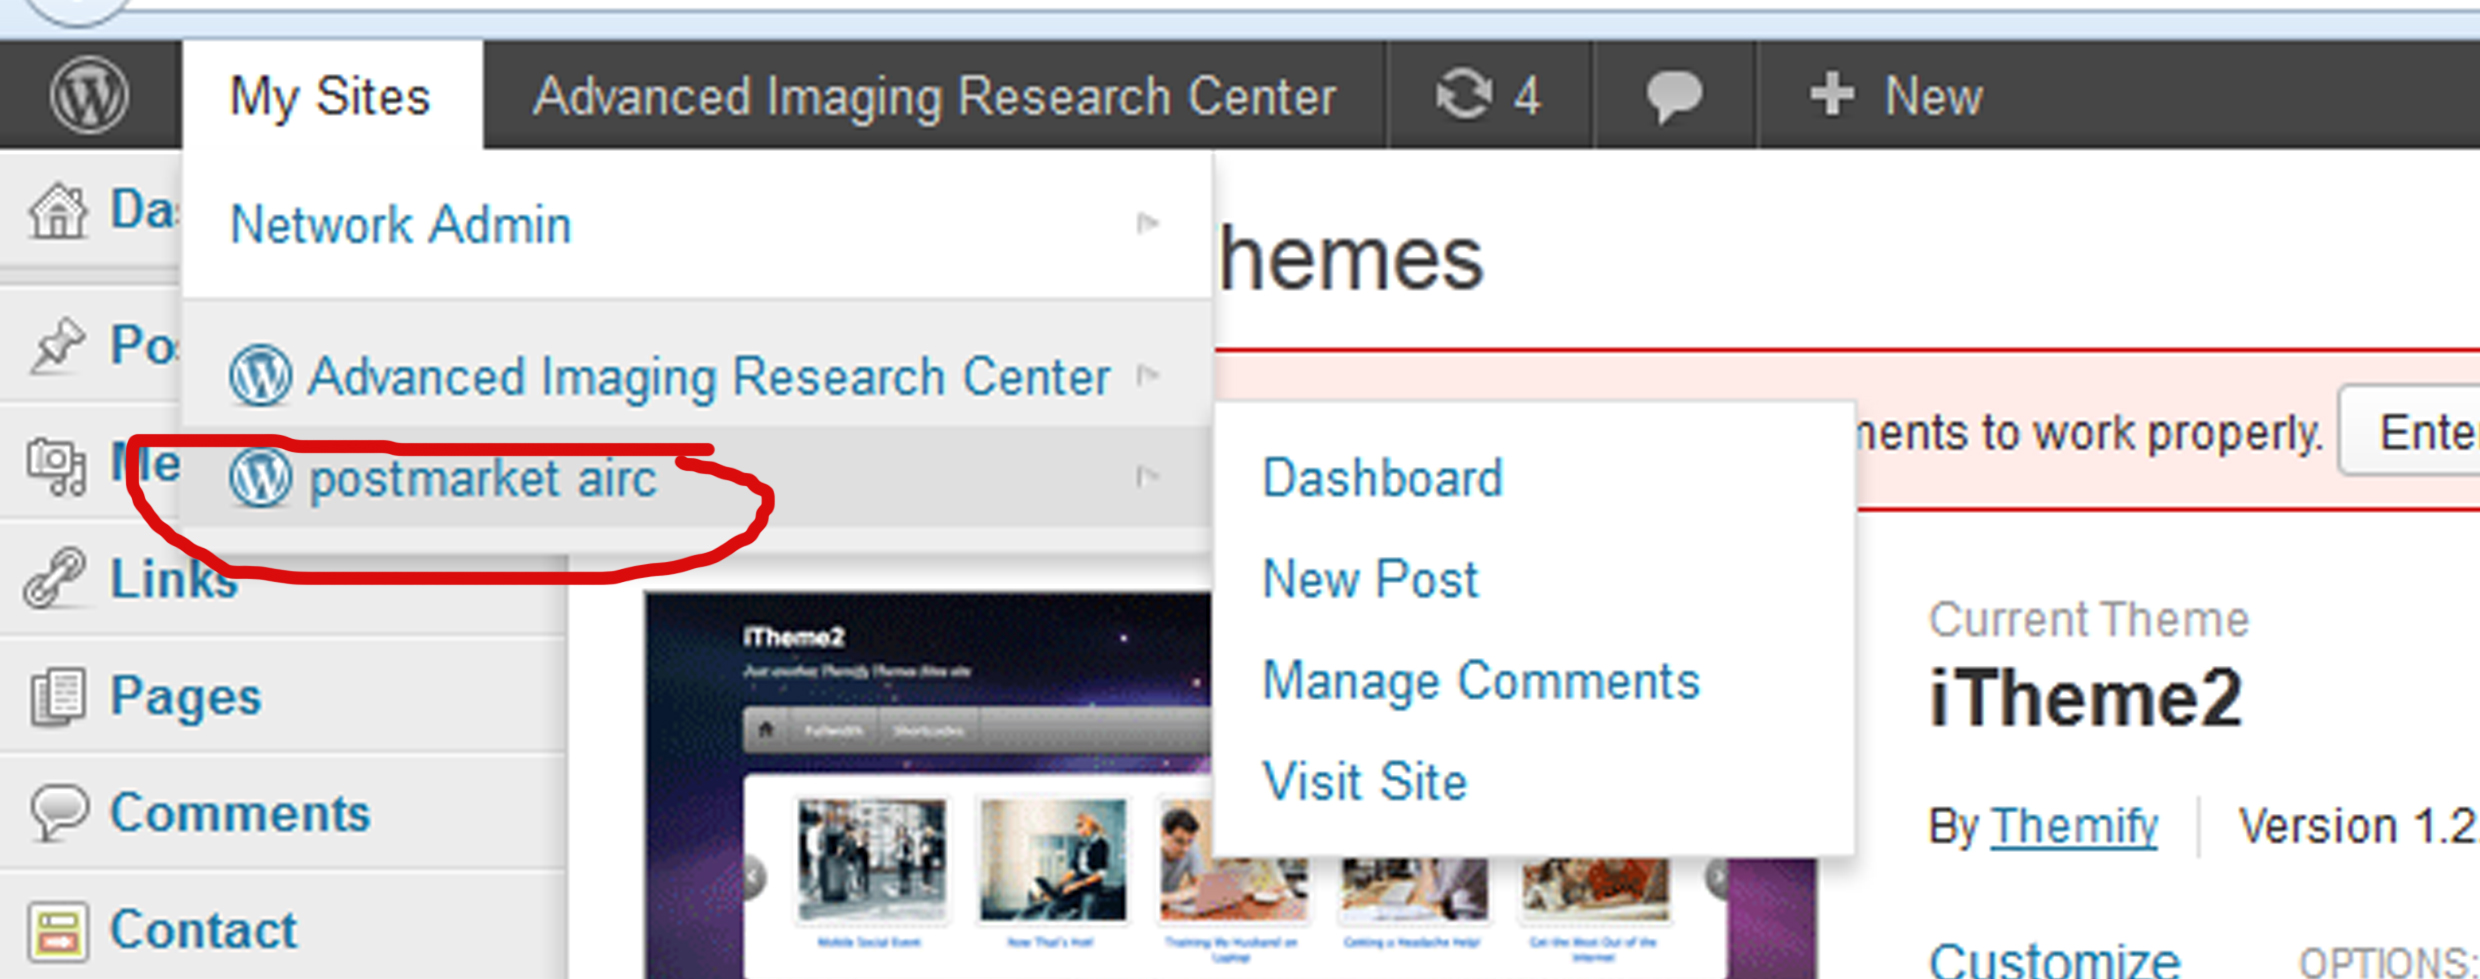Image resolution: width=2480 pixels, height=979 pixels.
Task: Select Dashboard from postmarket airc submenu
Action: (x=1382, y=478)
